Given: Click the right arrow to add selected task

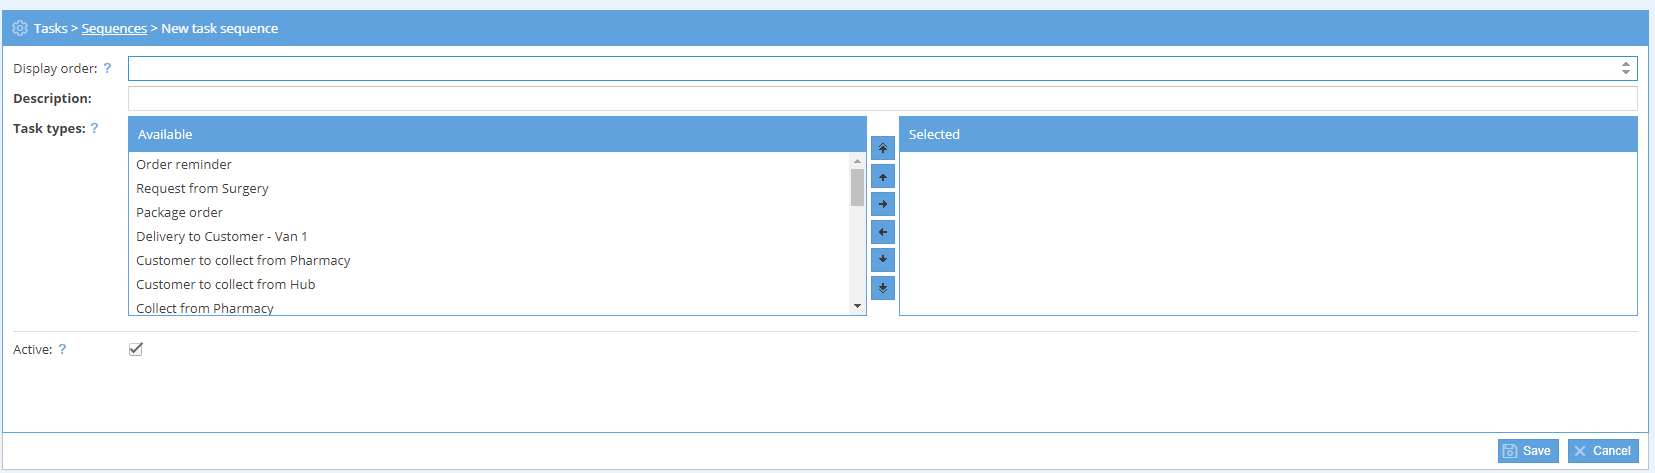Looking at the screenshot, I should [x=882, y=204].
